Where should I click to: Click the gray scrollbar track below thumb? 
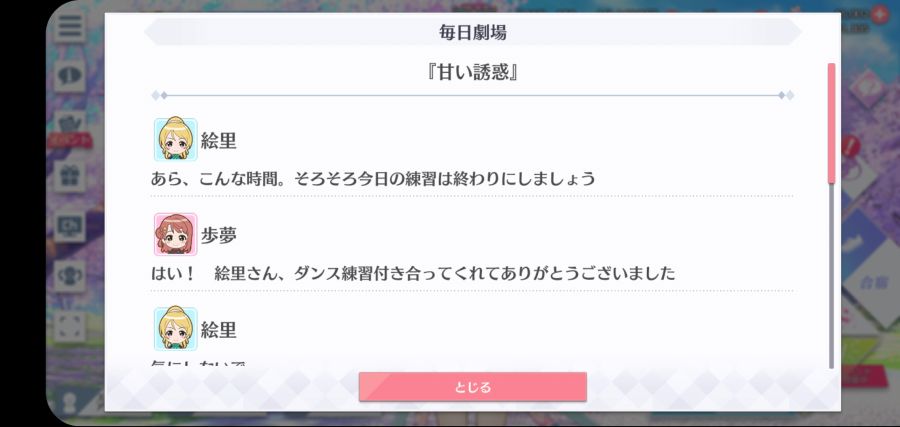point(831,275)
